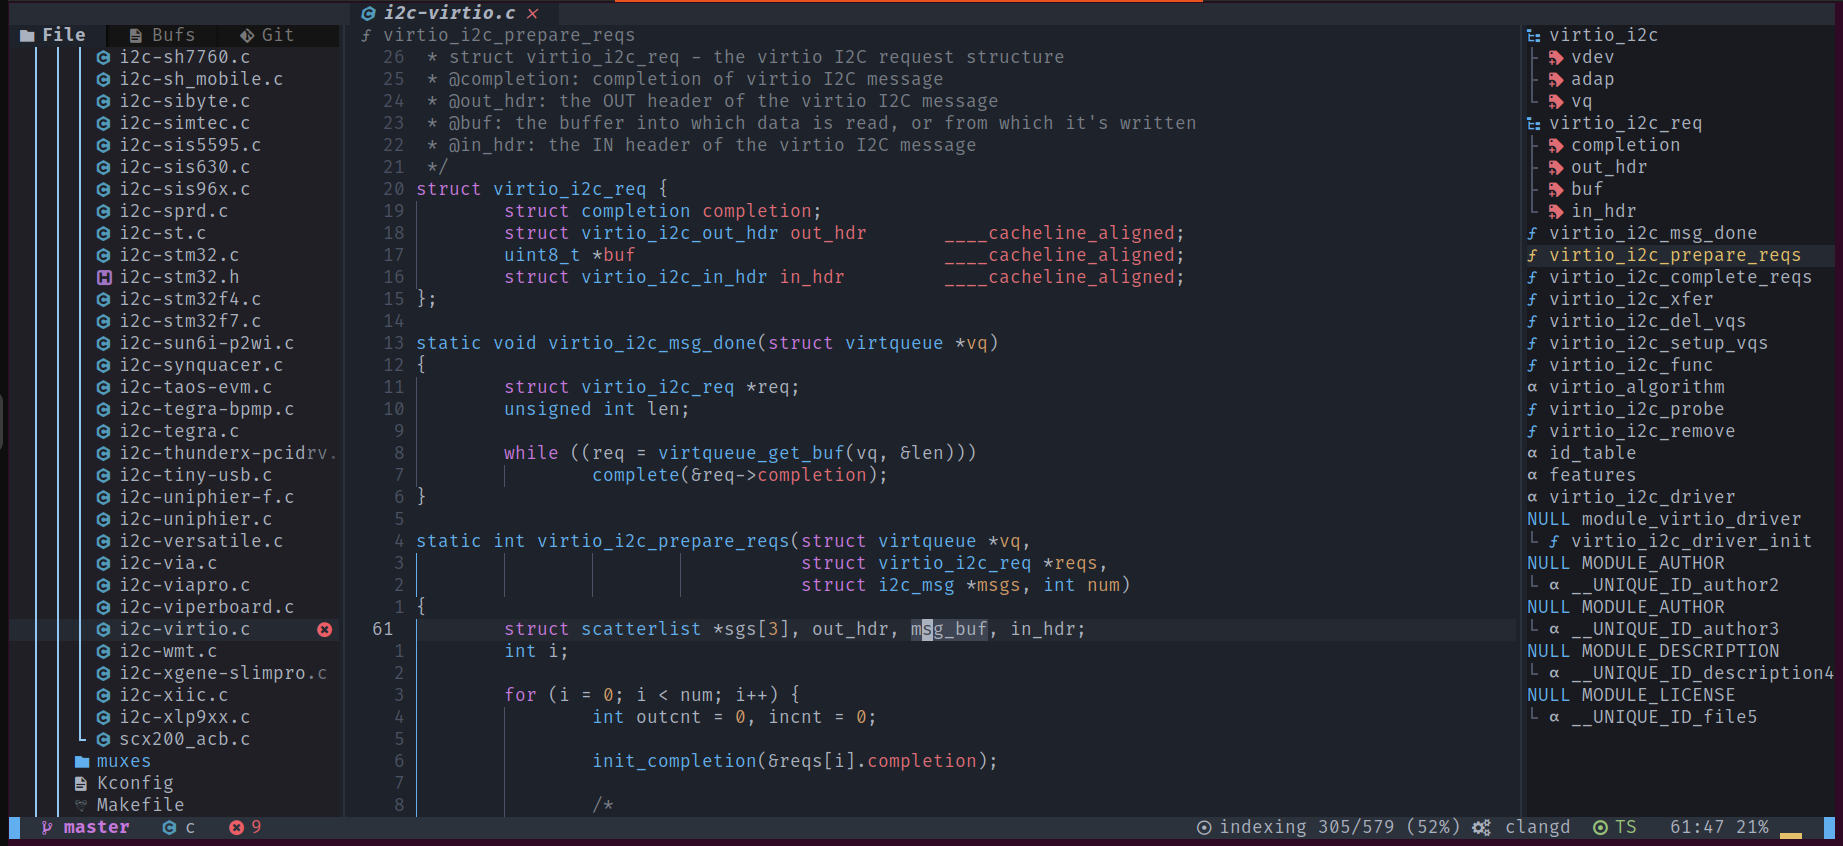Jump to virtio_i2c_xfer in symbol outline
Viewport: 1843px width, 846px height.
pyautogui.click(x=1630, y=299)
